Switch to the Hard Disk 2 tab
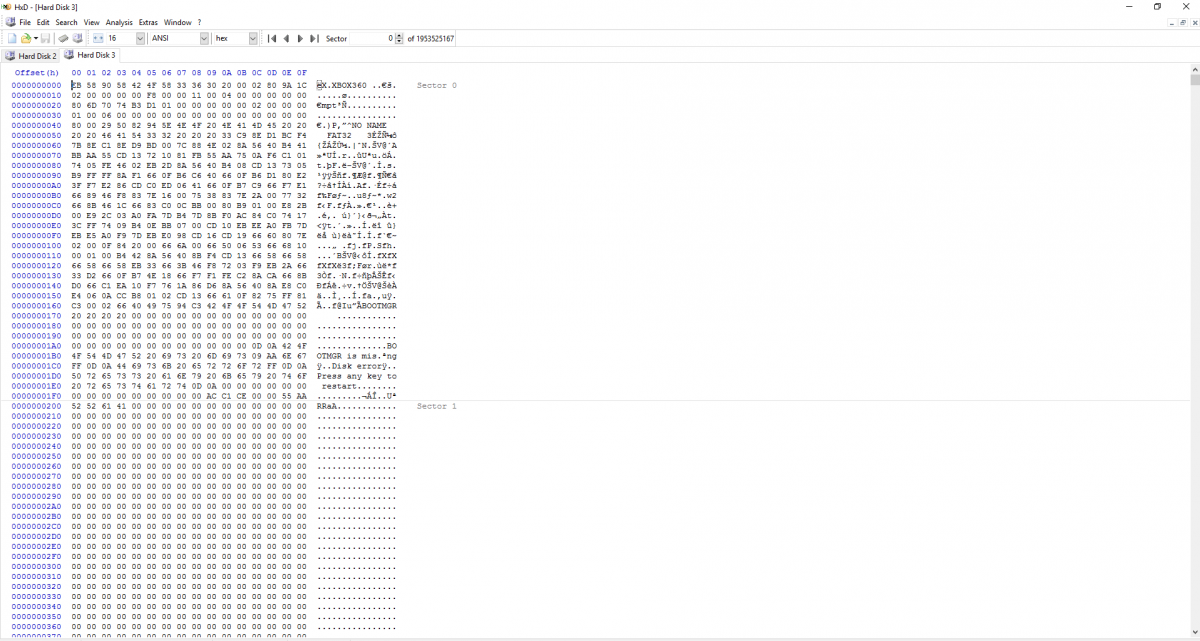Screen dimensions: 1200x641 point(32,56)
